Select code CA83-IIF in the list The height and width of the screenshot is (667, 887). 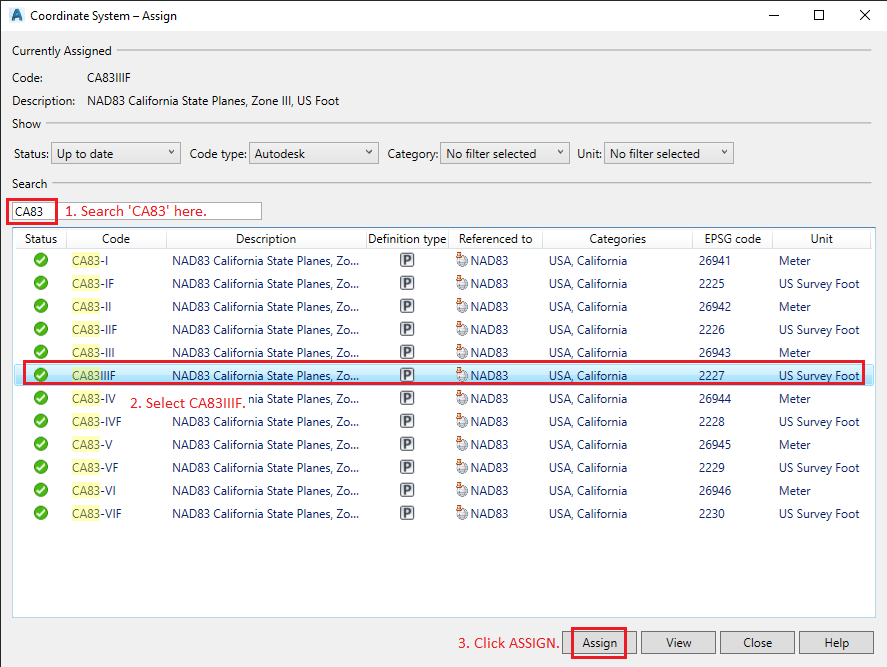(x=94, y=329)
